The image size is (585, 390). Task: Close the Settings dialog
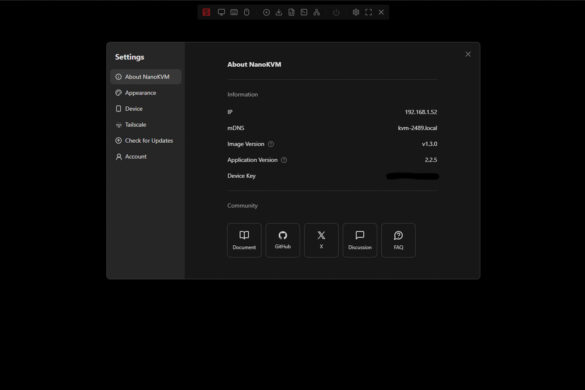[x=468, y=54]
